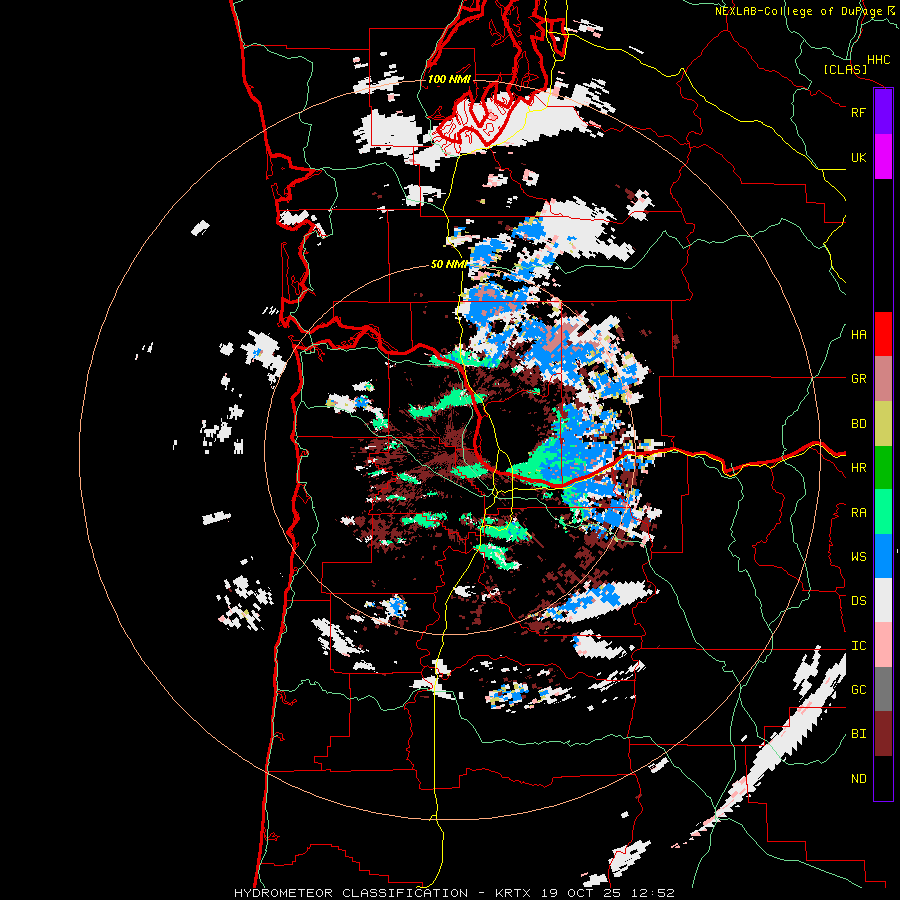This screenshot has height=900, width=900.
Task: Click the 'ND' legend label text
Action: click(x=858, y=779)
